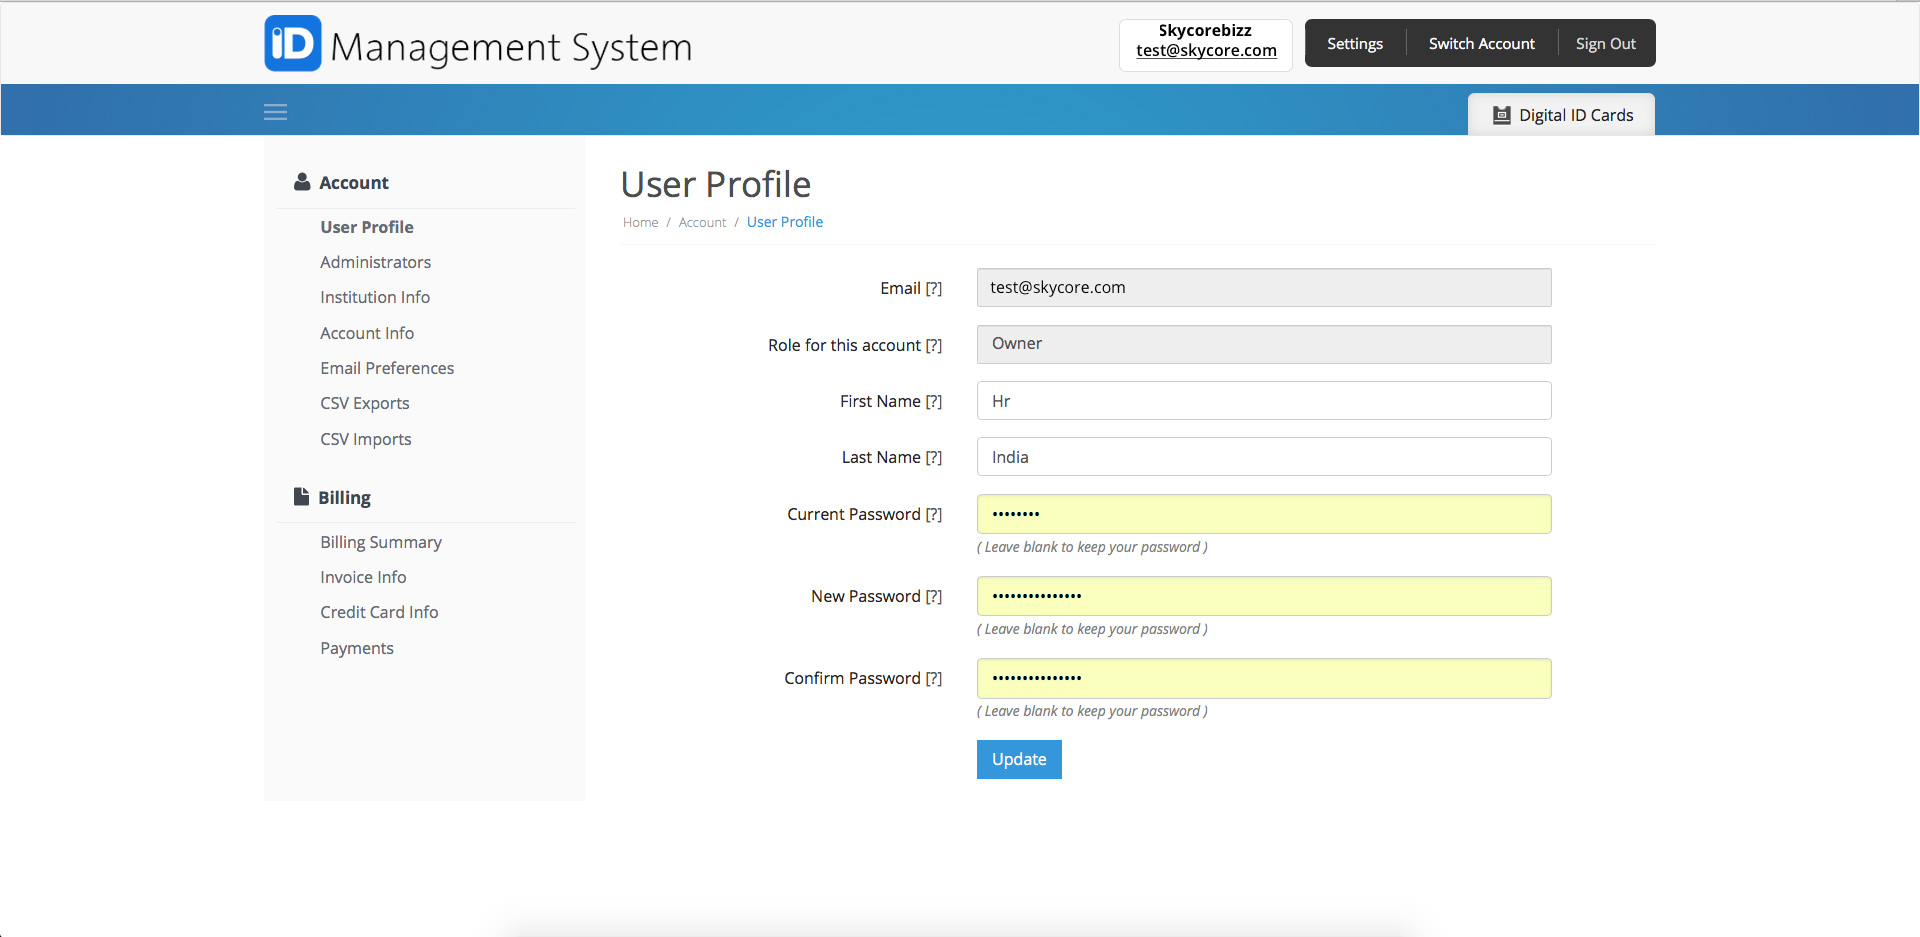Open Administrators in the sidebar

coord(375,262)
